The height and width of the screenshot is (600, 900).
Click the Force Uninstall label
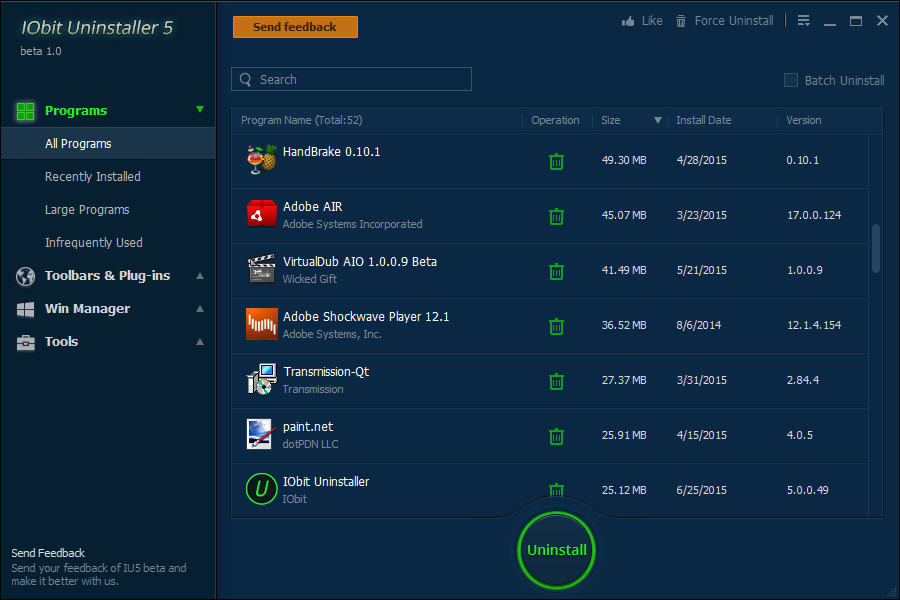pyautogui.click(x=734, y=21)
